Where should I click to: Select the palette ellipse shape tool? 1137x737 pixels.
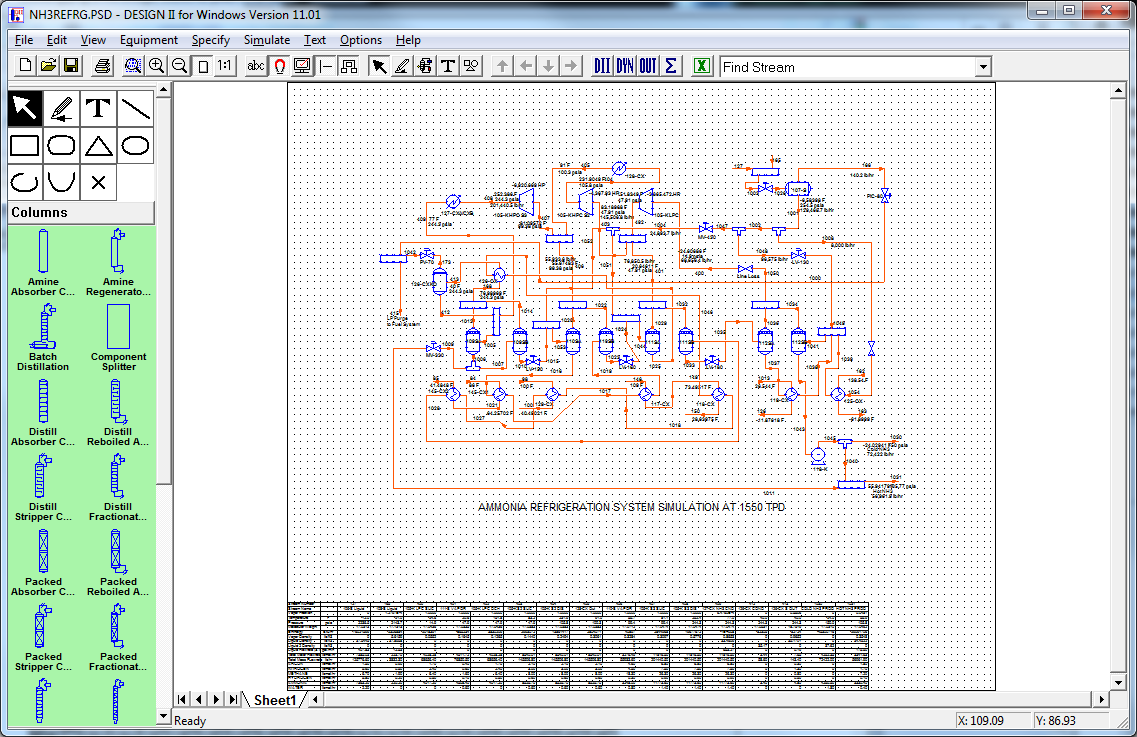136,145
